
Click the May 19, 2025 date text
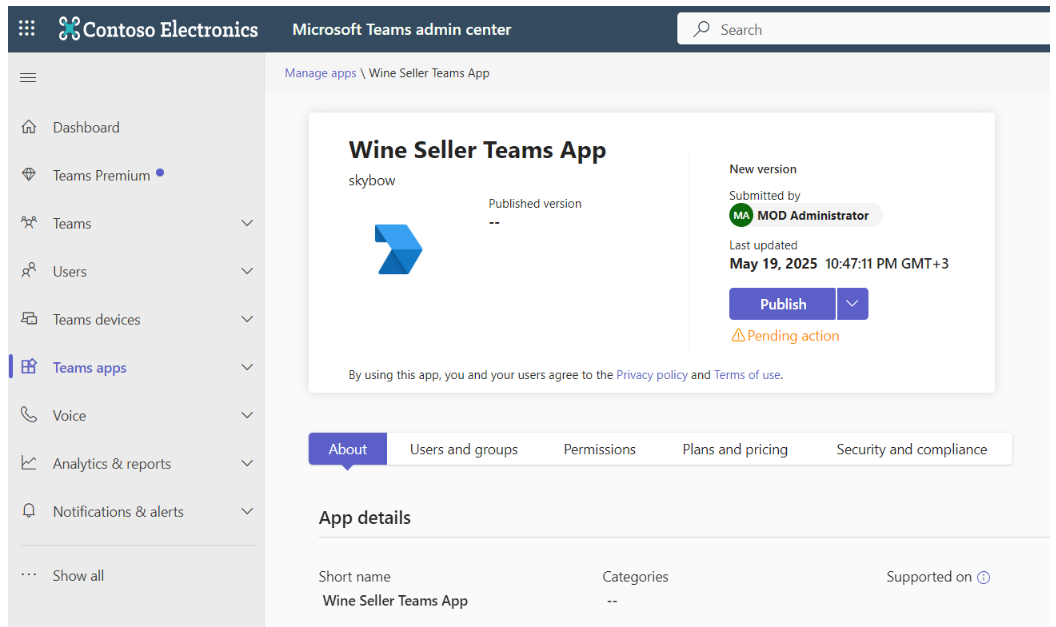click(773, 263)
